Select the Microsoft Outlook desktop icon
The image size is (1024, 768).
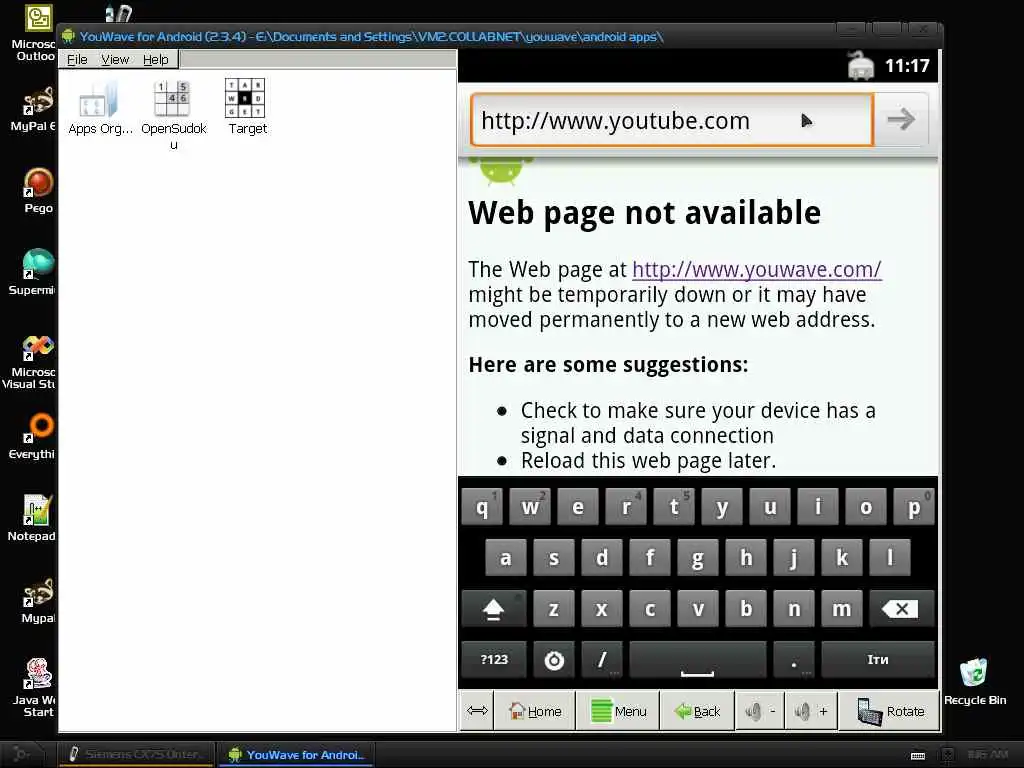[34, 33]
